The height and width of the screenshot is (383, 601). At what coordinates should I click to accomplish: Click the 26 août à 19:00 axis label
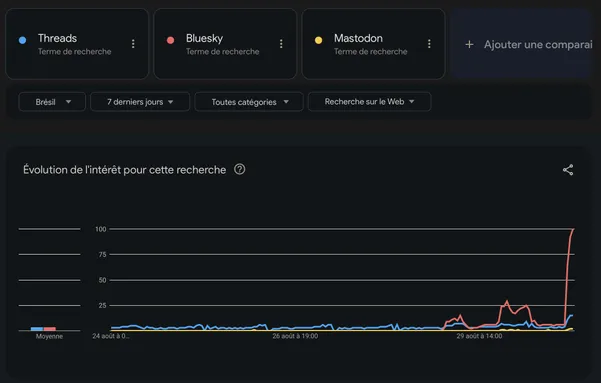pyautogui.click(x=295, y=336)
